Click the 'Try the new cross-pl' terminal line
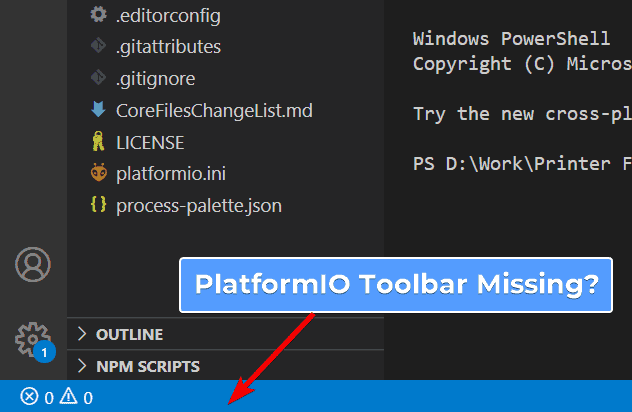 (522, 114)
